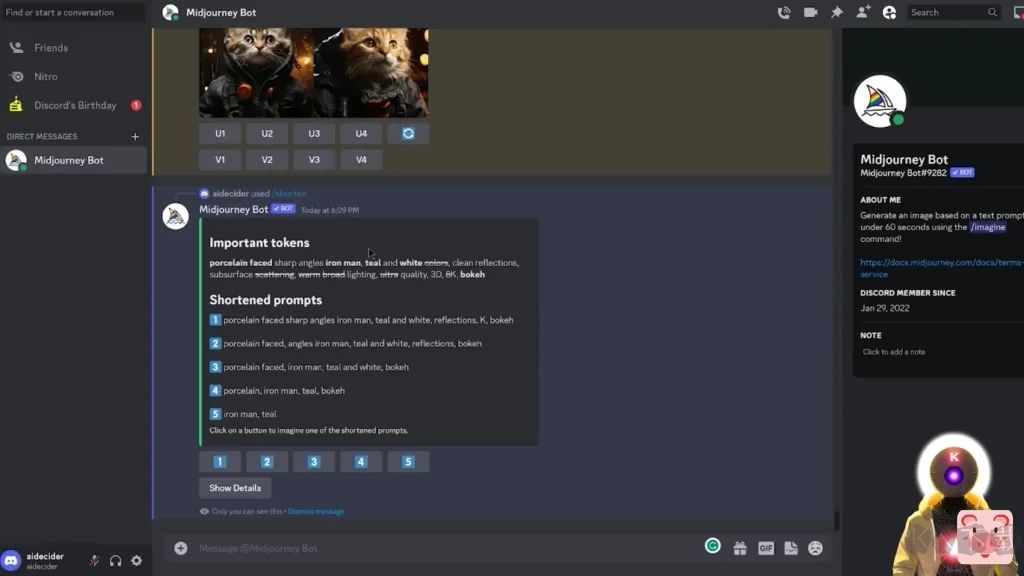Open the GIF picker
Screen dimensions: 1024x576
[765, 548]
